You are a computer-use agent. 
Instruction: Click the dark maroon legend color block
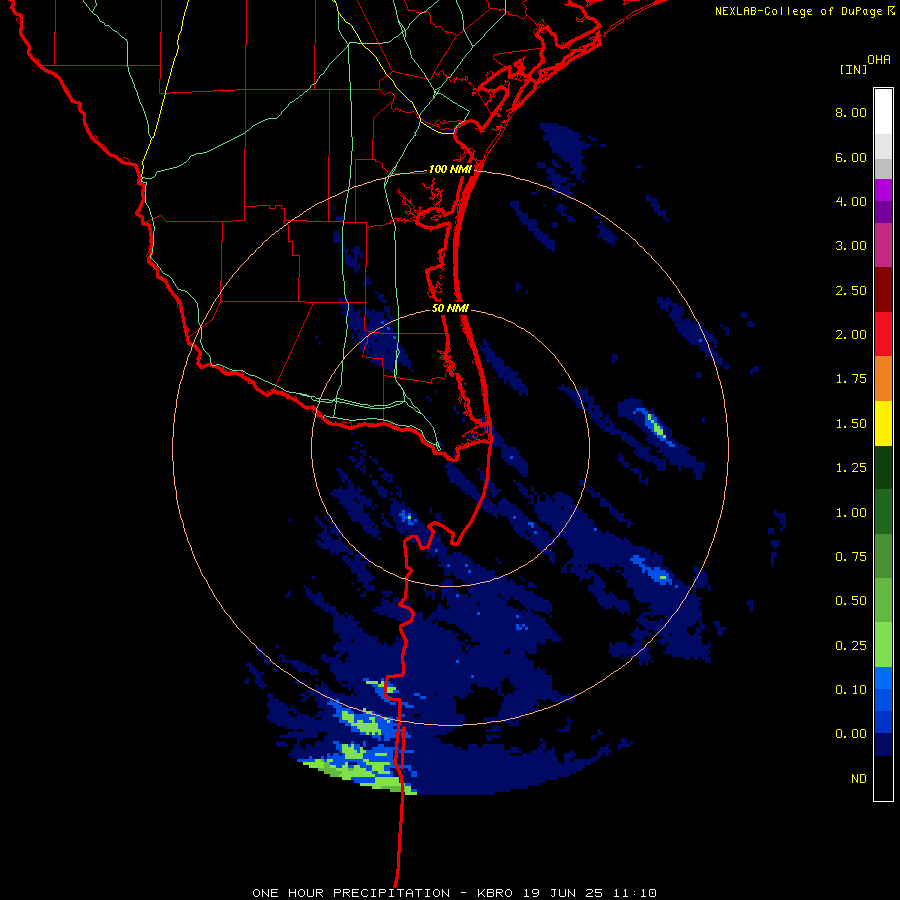(883, 290)
